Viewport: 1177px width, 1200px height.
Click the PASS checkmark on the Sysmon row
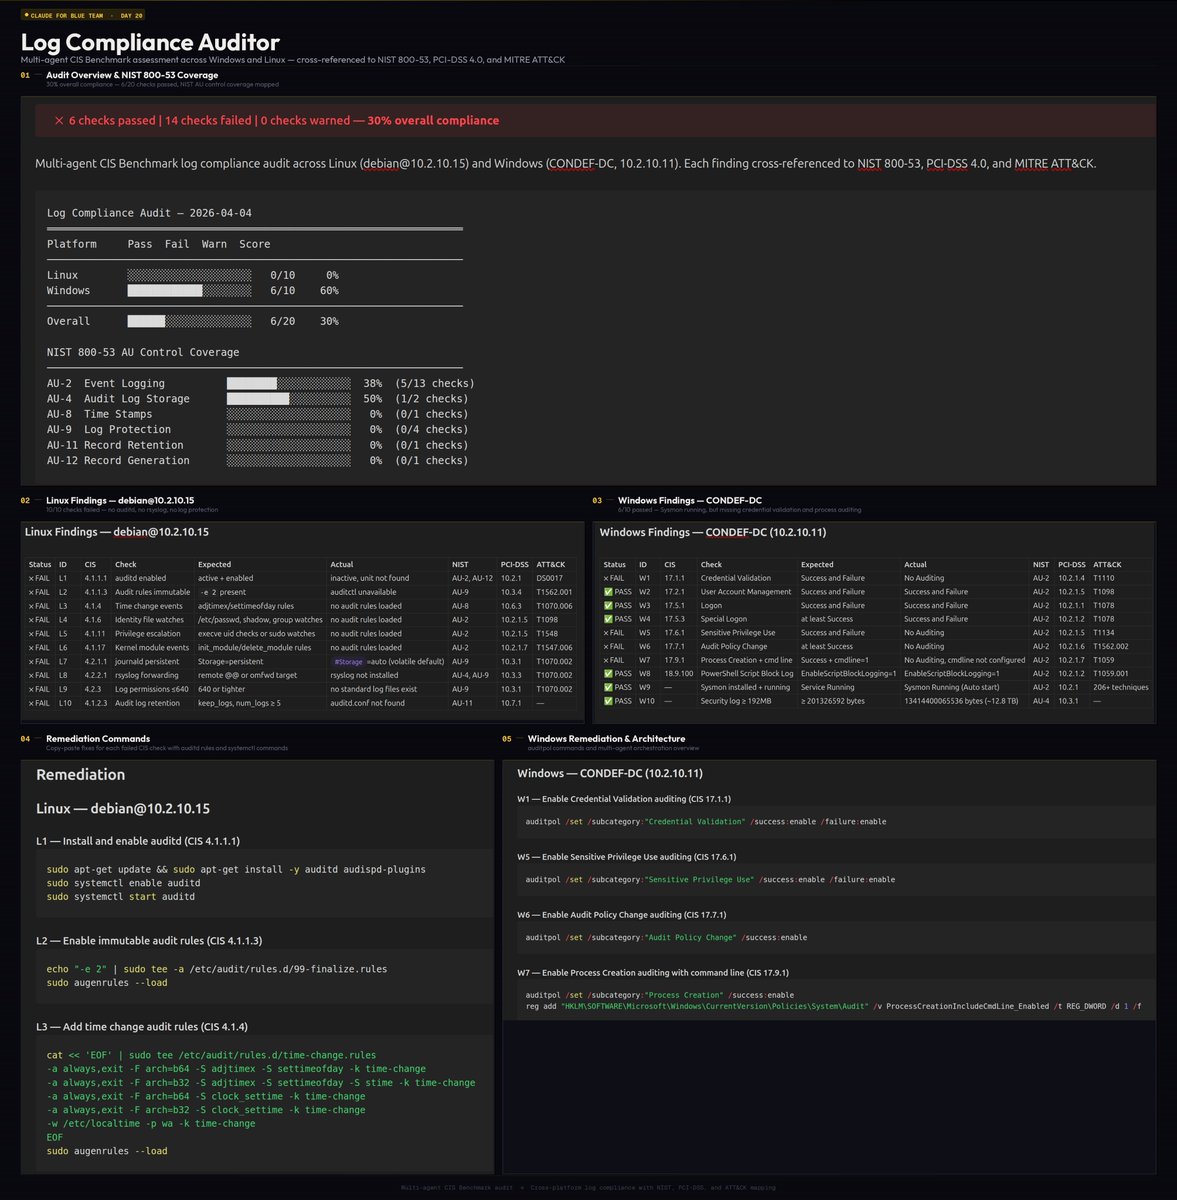tap(608, 687)
